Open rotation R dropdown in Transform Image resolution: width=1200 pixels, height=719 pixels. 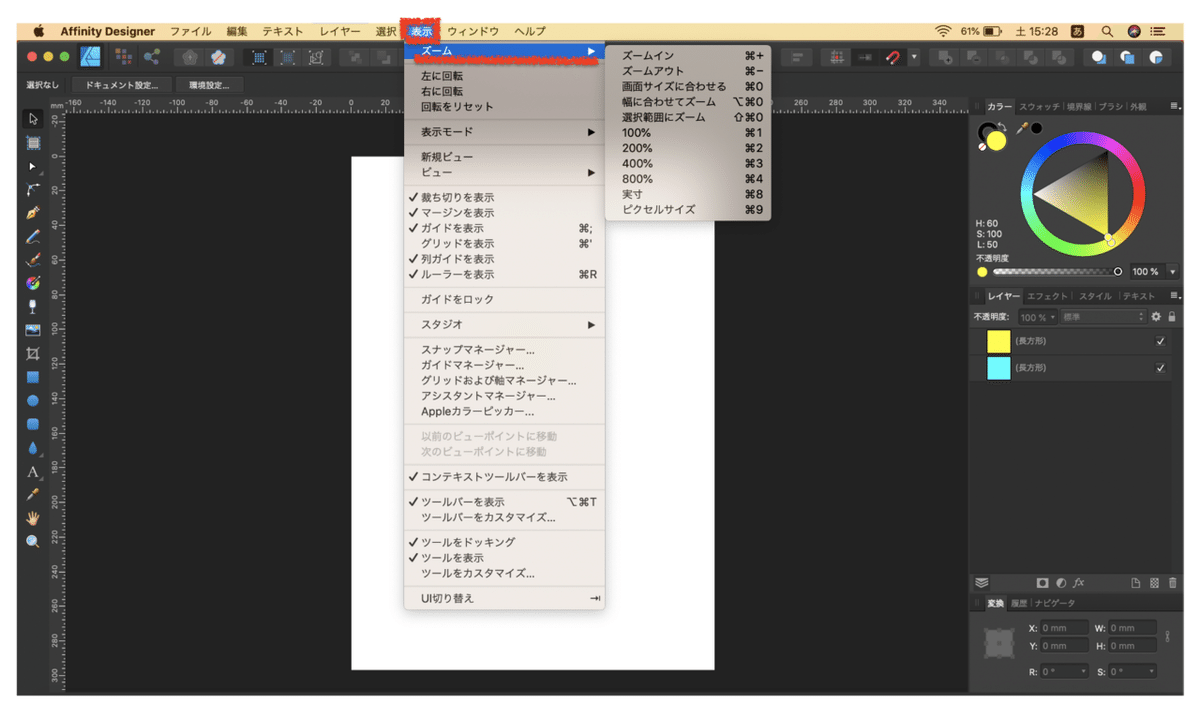click(1084, 672)
